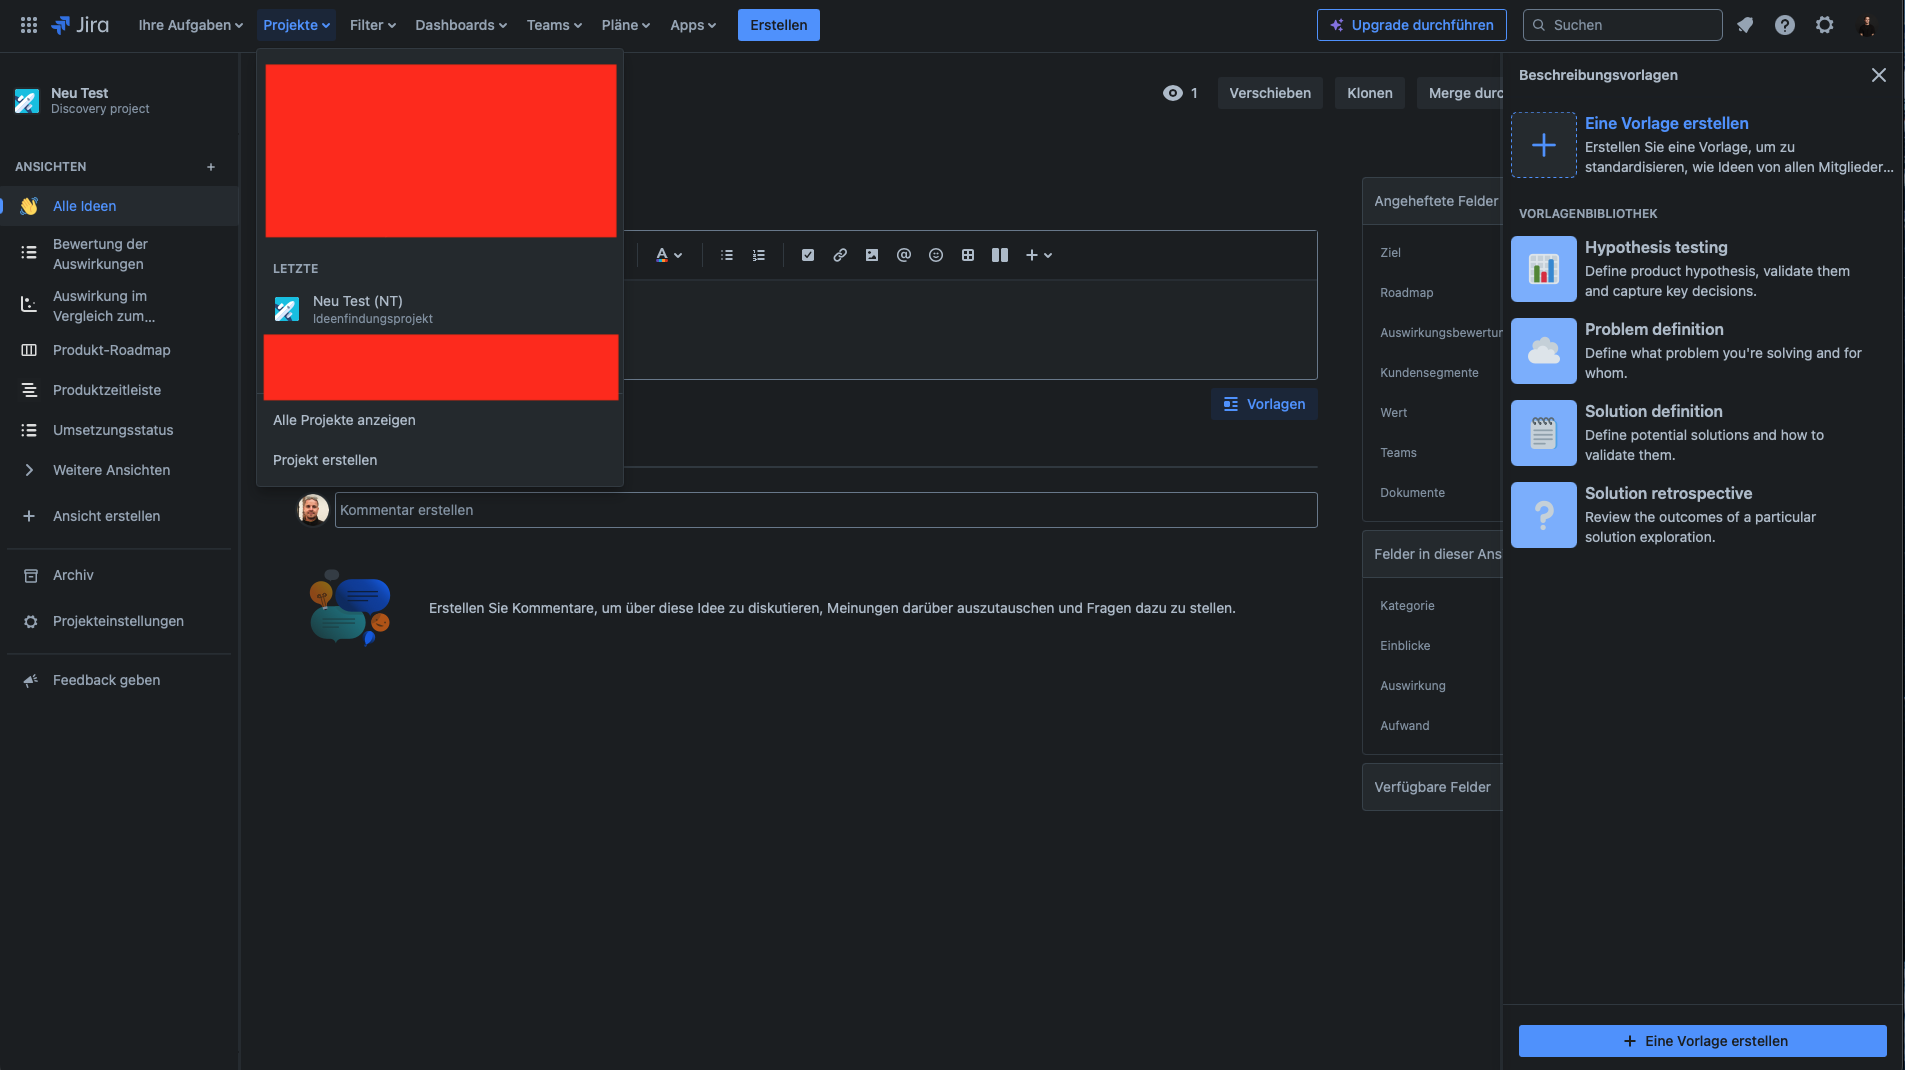This screenshot has width=1905, height=1070.
Task: Insert an emoji
Action: pyautogui.click(x=936, y=255)
